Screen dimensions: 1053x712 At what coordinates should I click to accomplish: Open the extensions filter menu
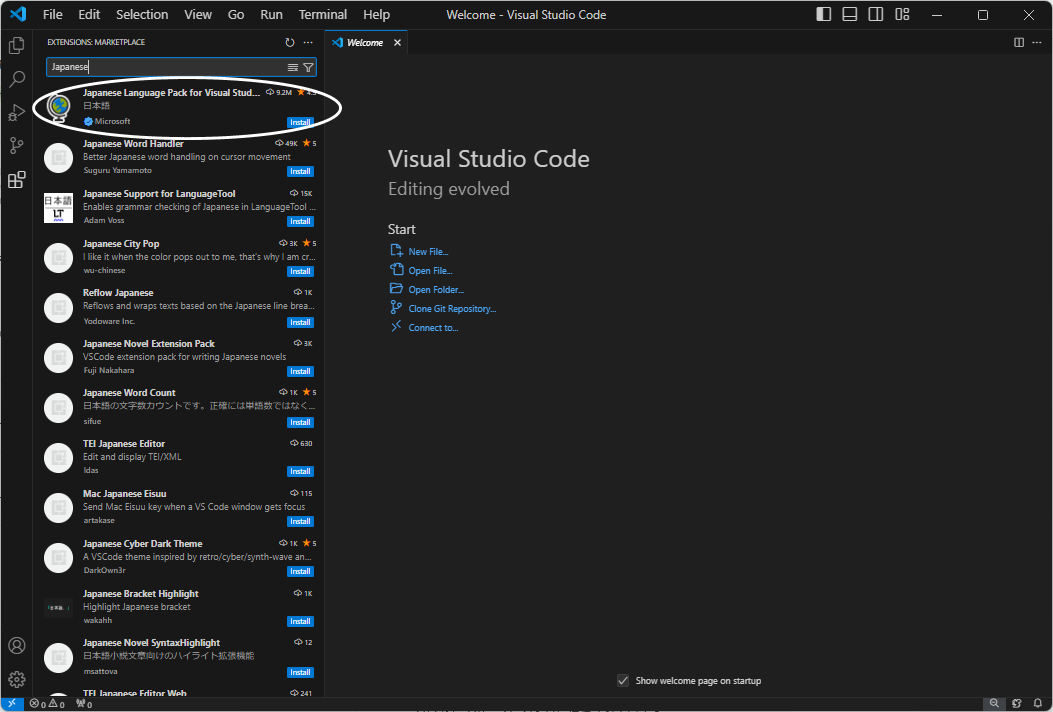308,67
